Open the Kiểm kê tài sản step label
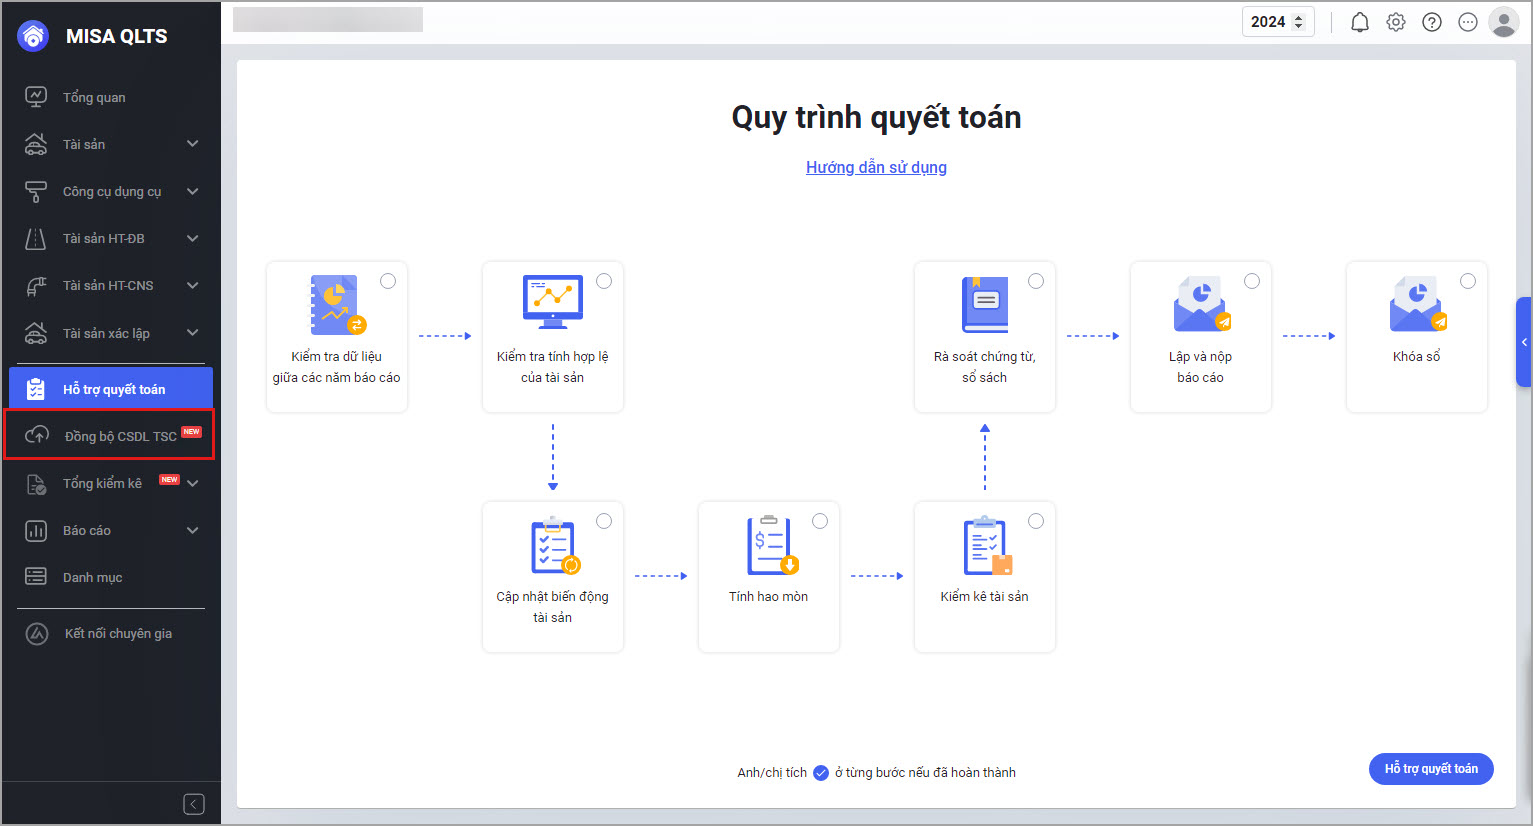 tap(984, 596)
